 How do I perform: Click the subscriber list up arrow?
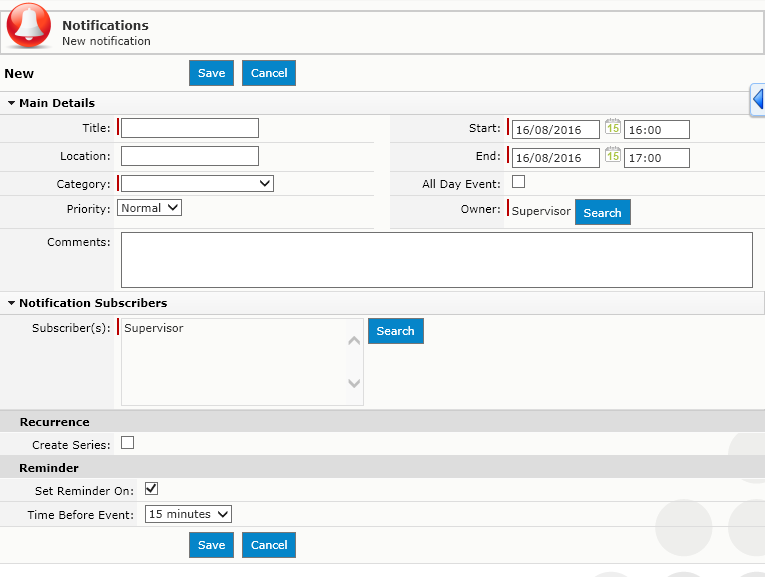[354, 341]
